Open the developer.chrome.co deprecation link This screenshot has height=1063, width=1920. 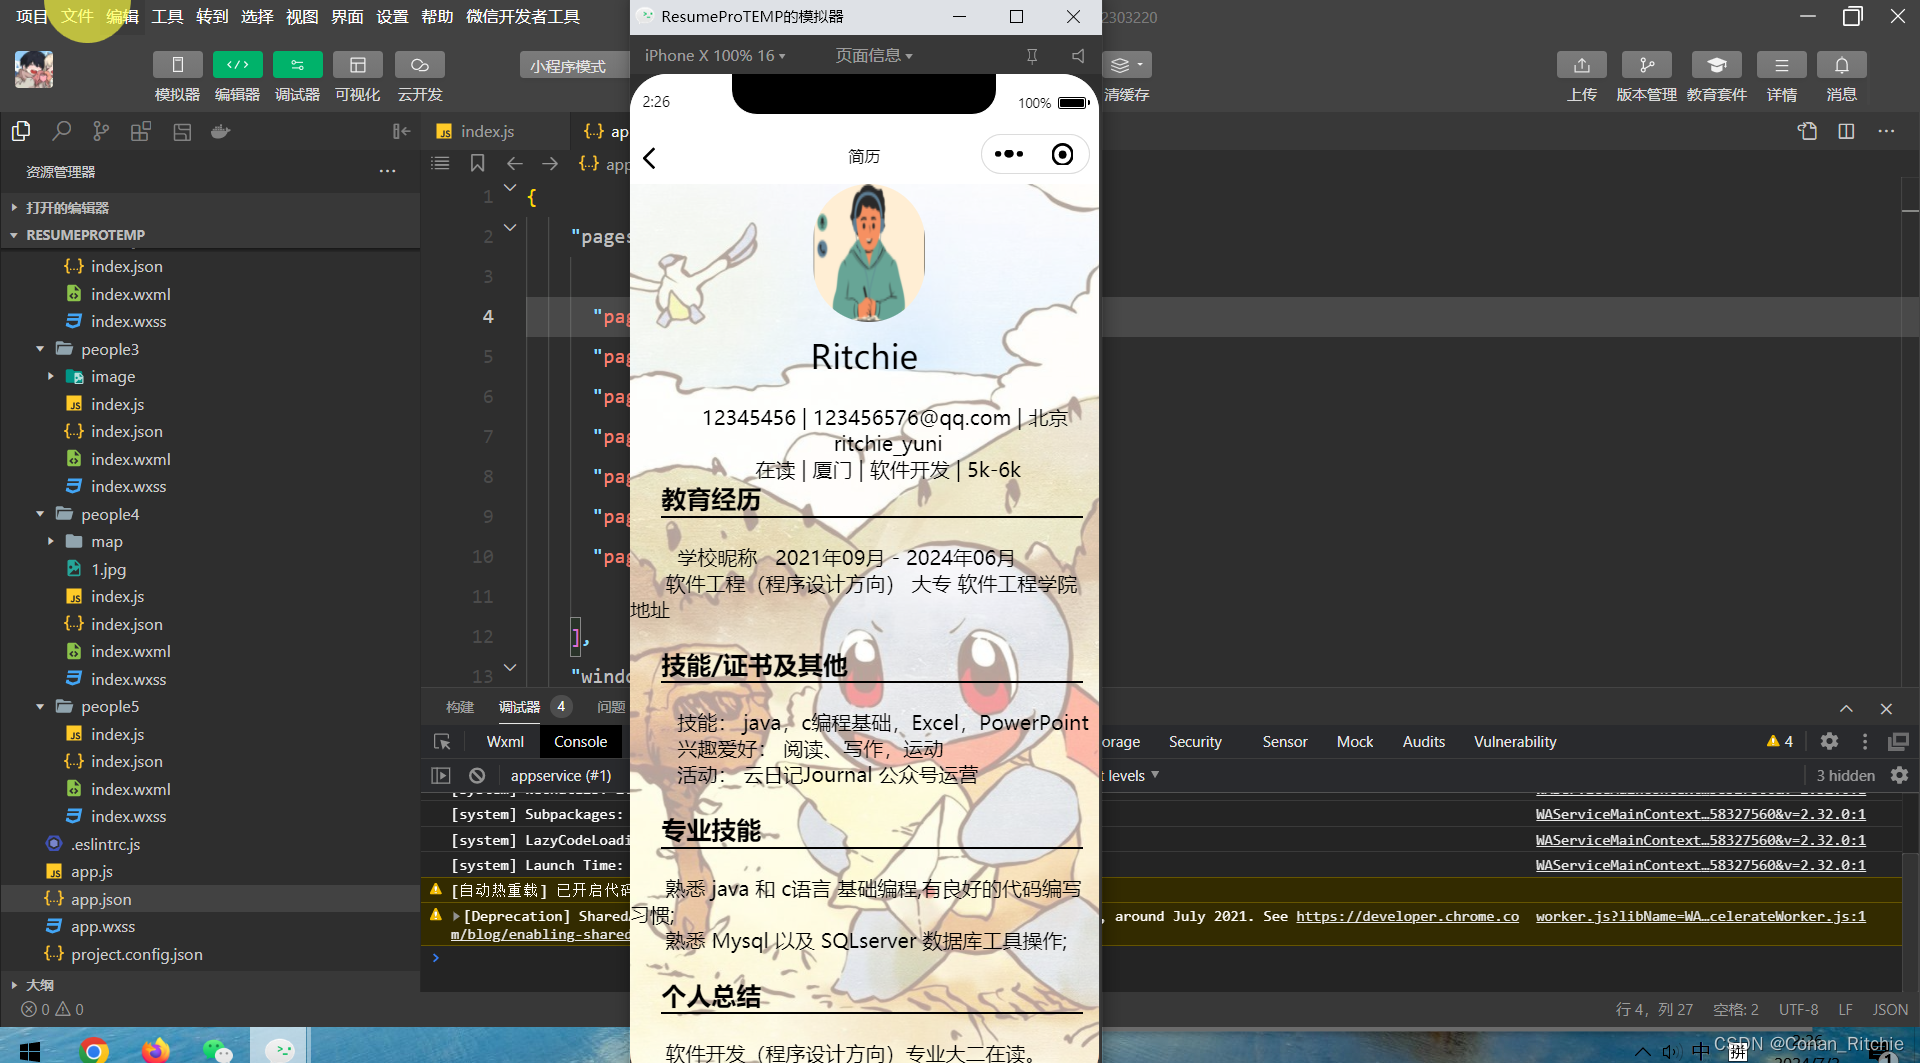(1407, 916)
